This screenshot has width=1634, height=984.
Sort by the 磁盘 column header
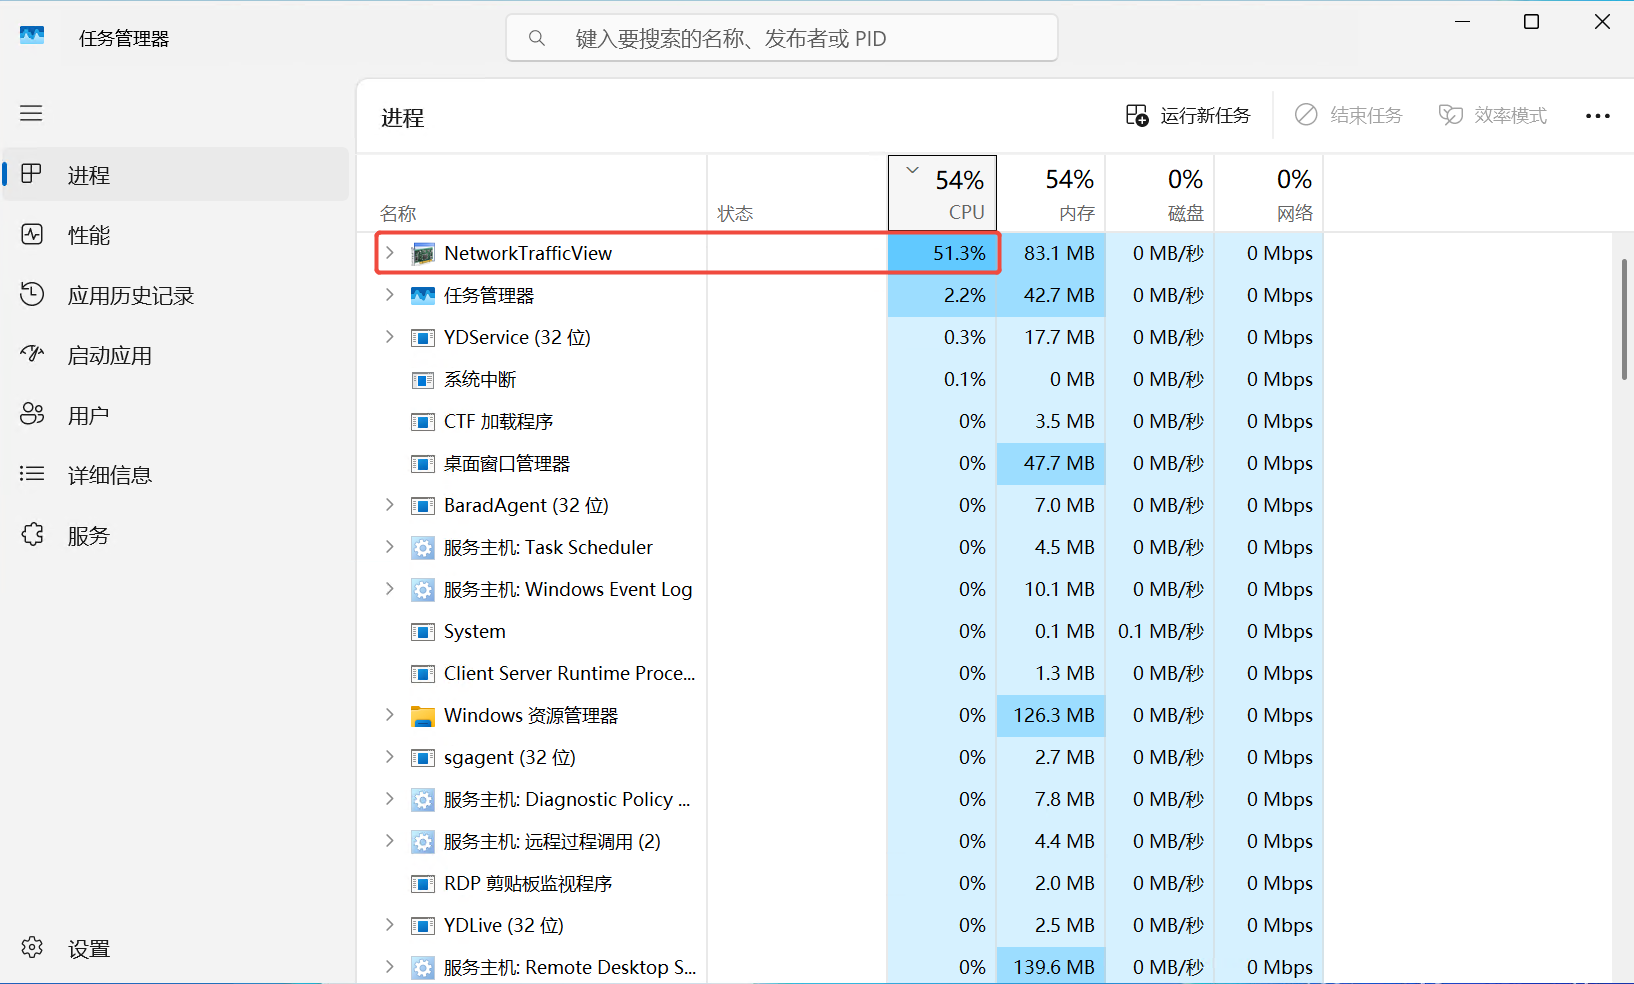coord(1160,193)
